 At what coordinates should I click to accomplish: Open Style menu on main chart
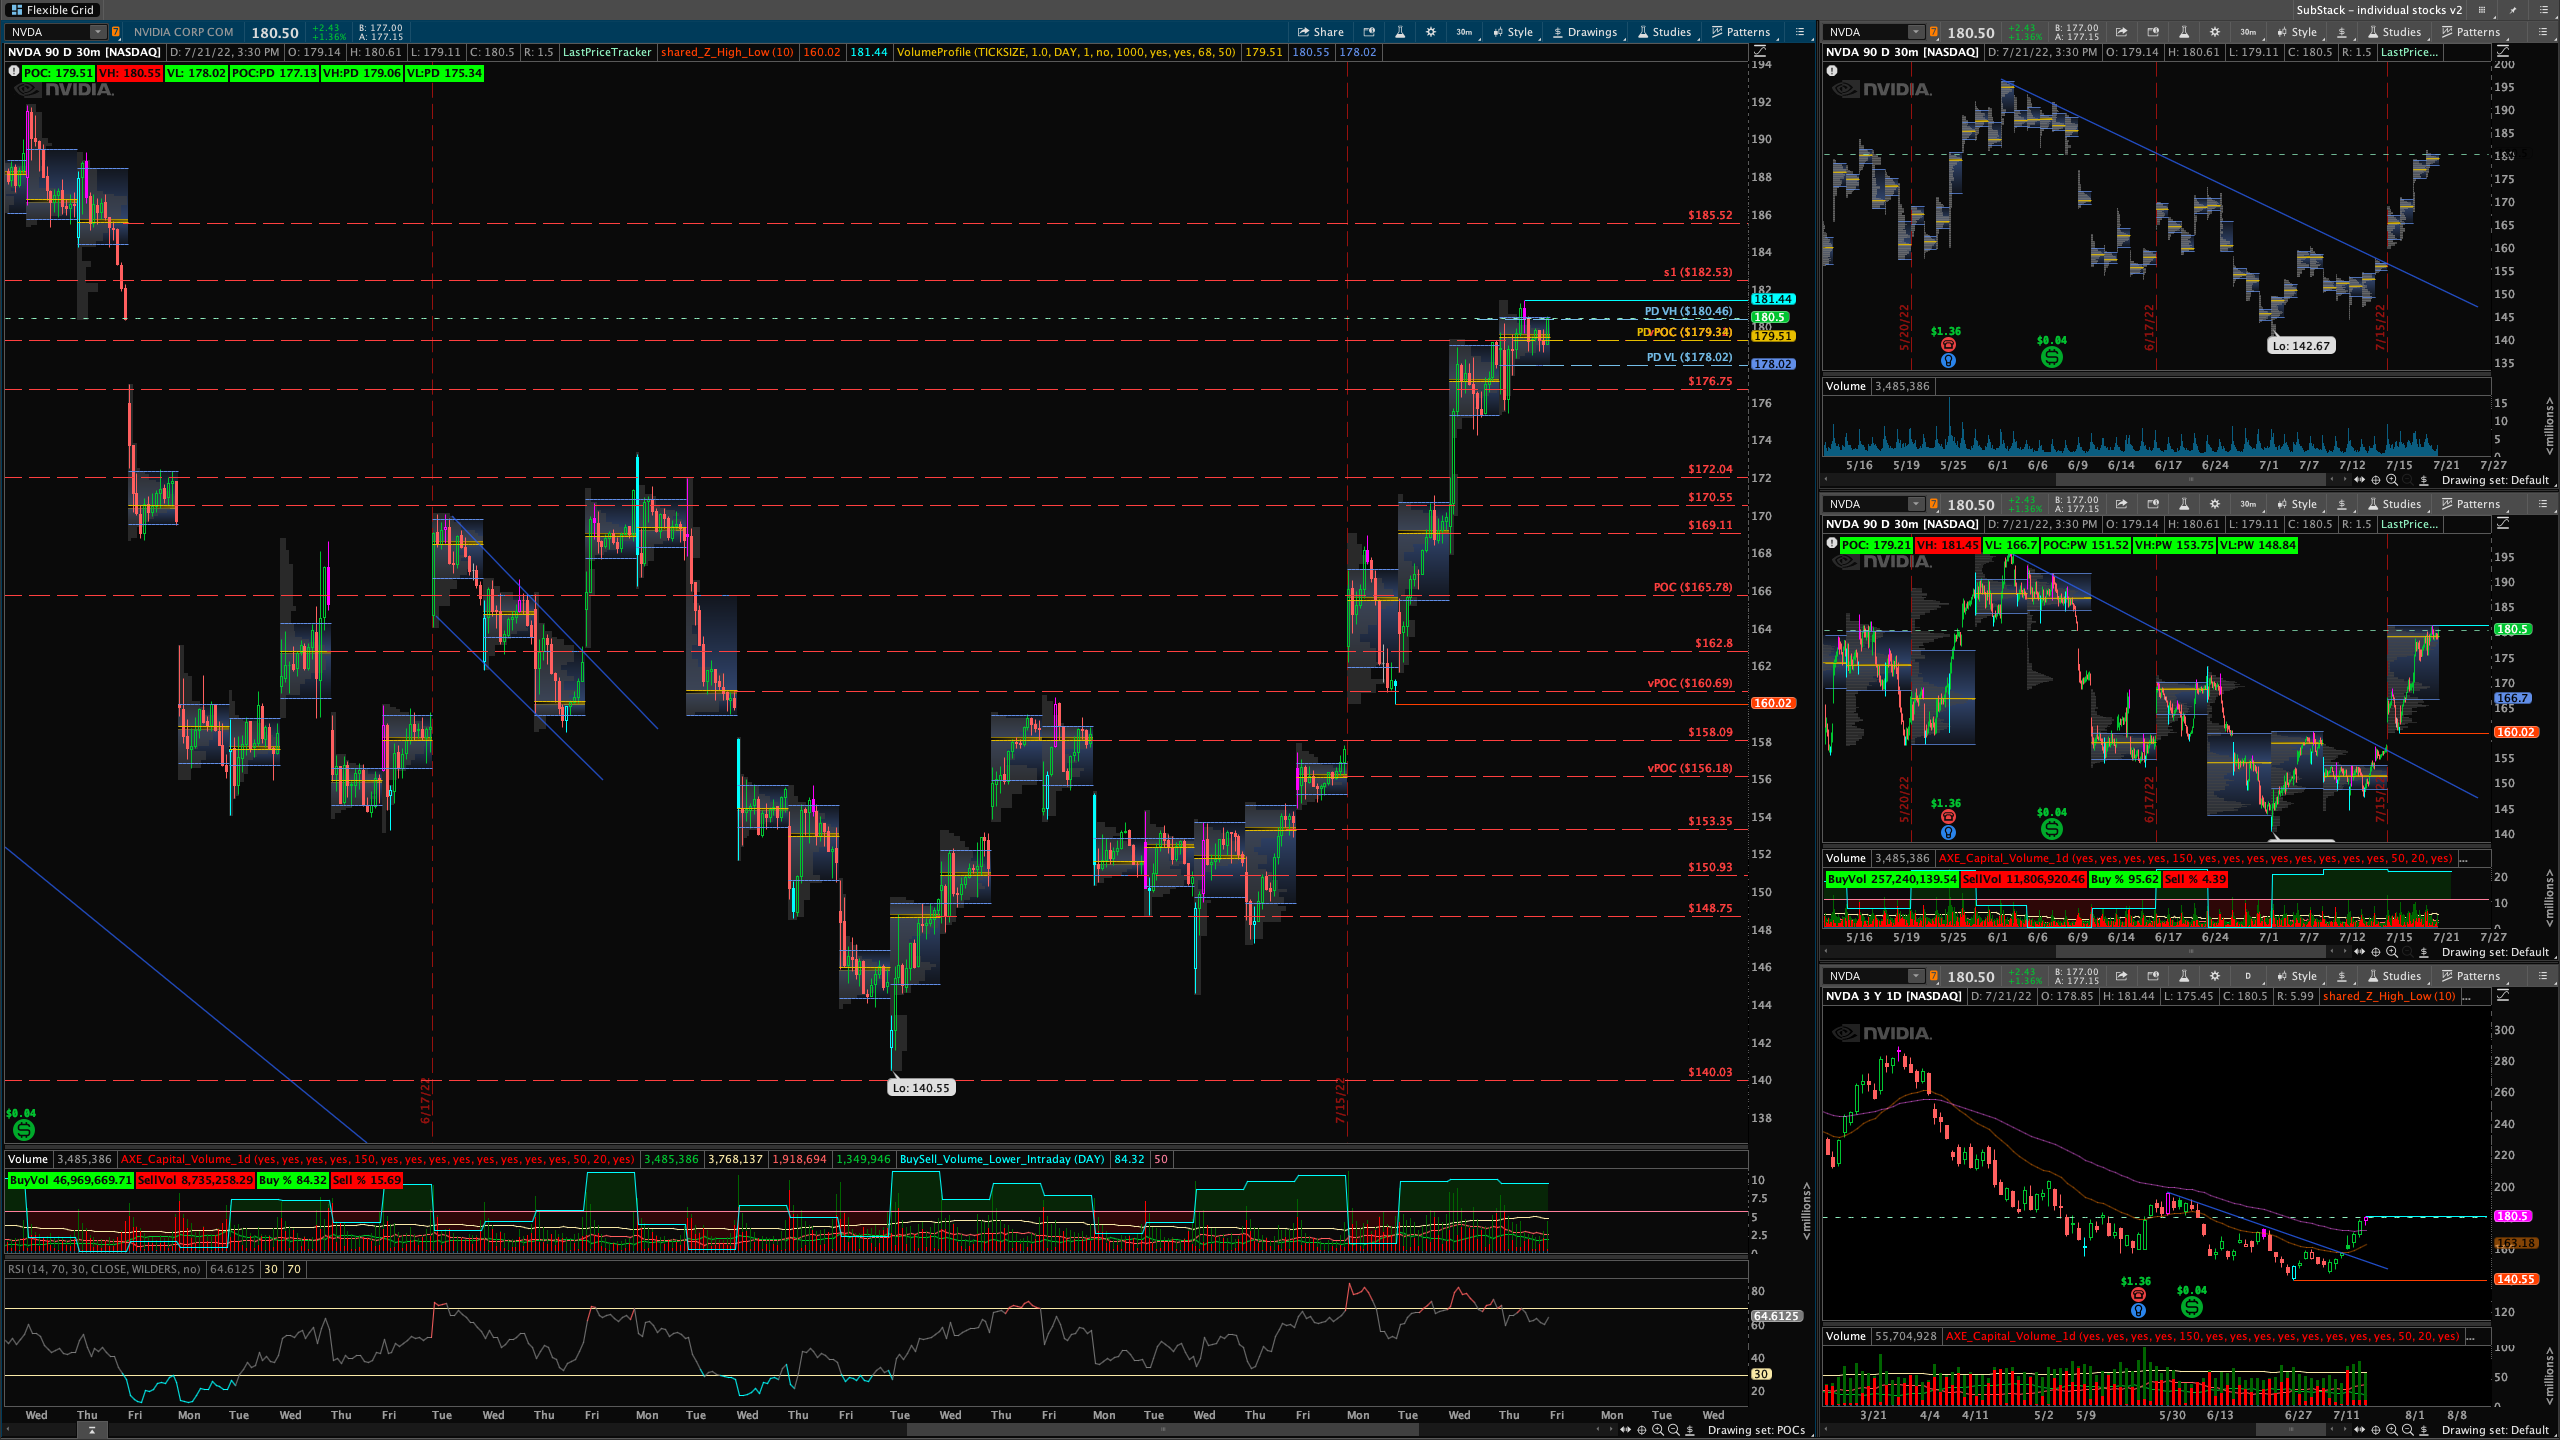pyautogui.click(x=1512, y=32)
